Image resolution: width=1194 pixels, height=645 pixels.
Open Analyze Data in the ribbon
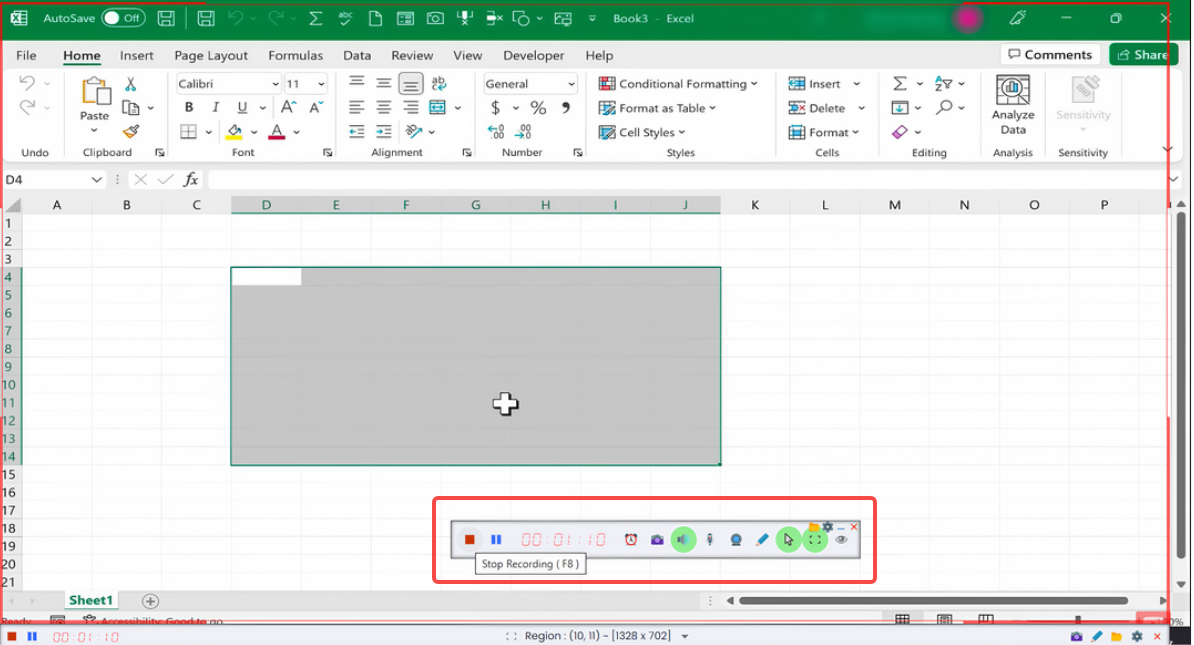(x=1013, y=106)
